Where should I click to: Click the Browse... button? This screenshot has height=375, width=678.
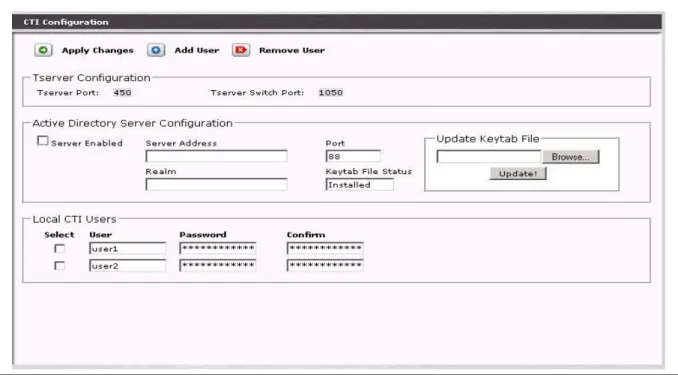(x=571, y=157)
